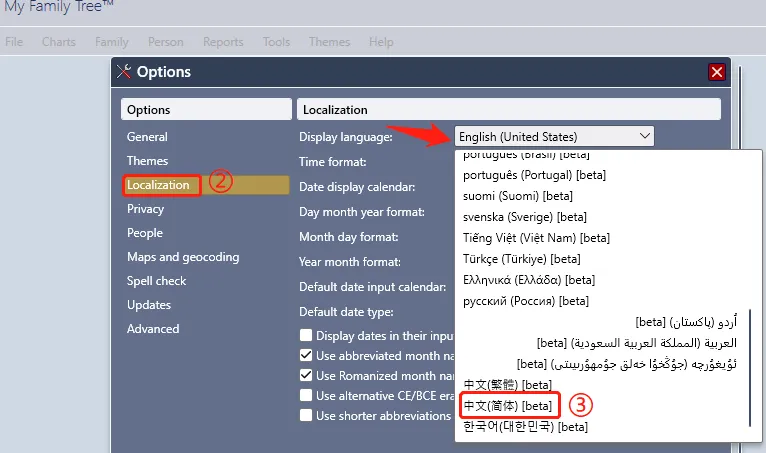This screenshot has height=453, width=766.
Task: Choose Tiếng Việt (Việt Nam) language
Action: [x=536, y=238]
